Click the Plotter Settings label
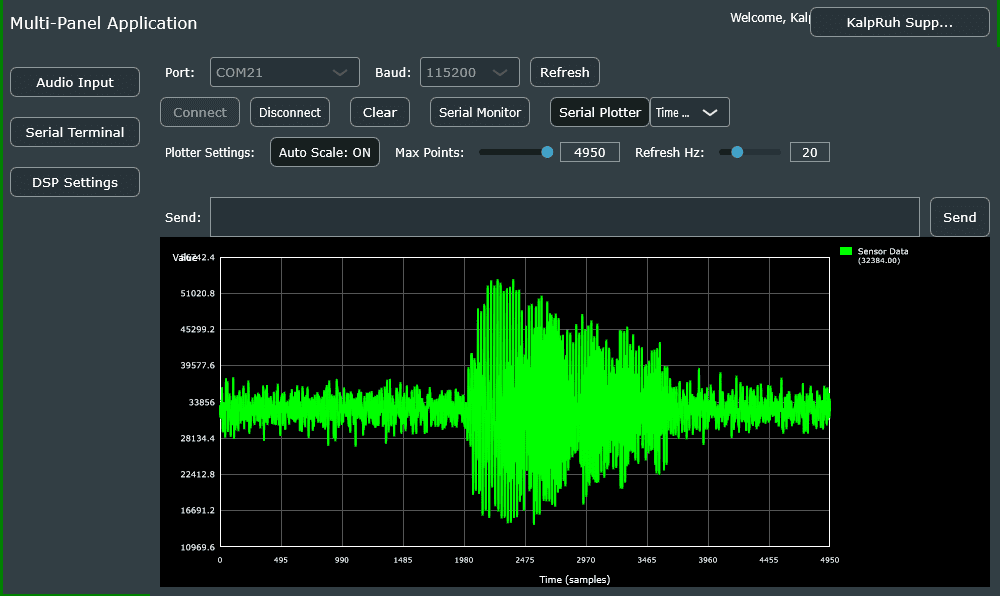Screen dimensions: 1000x596 [209, 152]
